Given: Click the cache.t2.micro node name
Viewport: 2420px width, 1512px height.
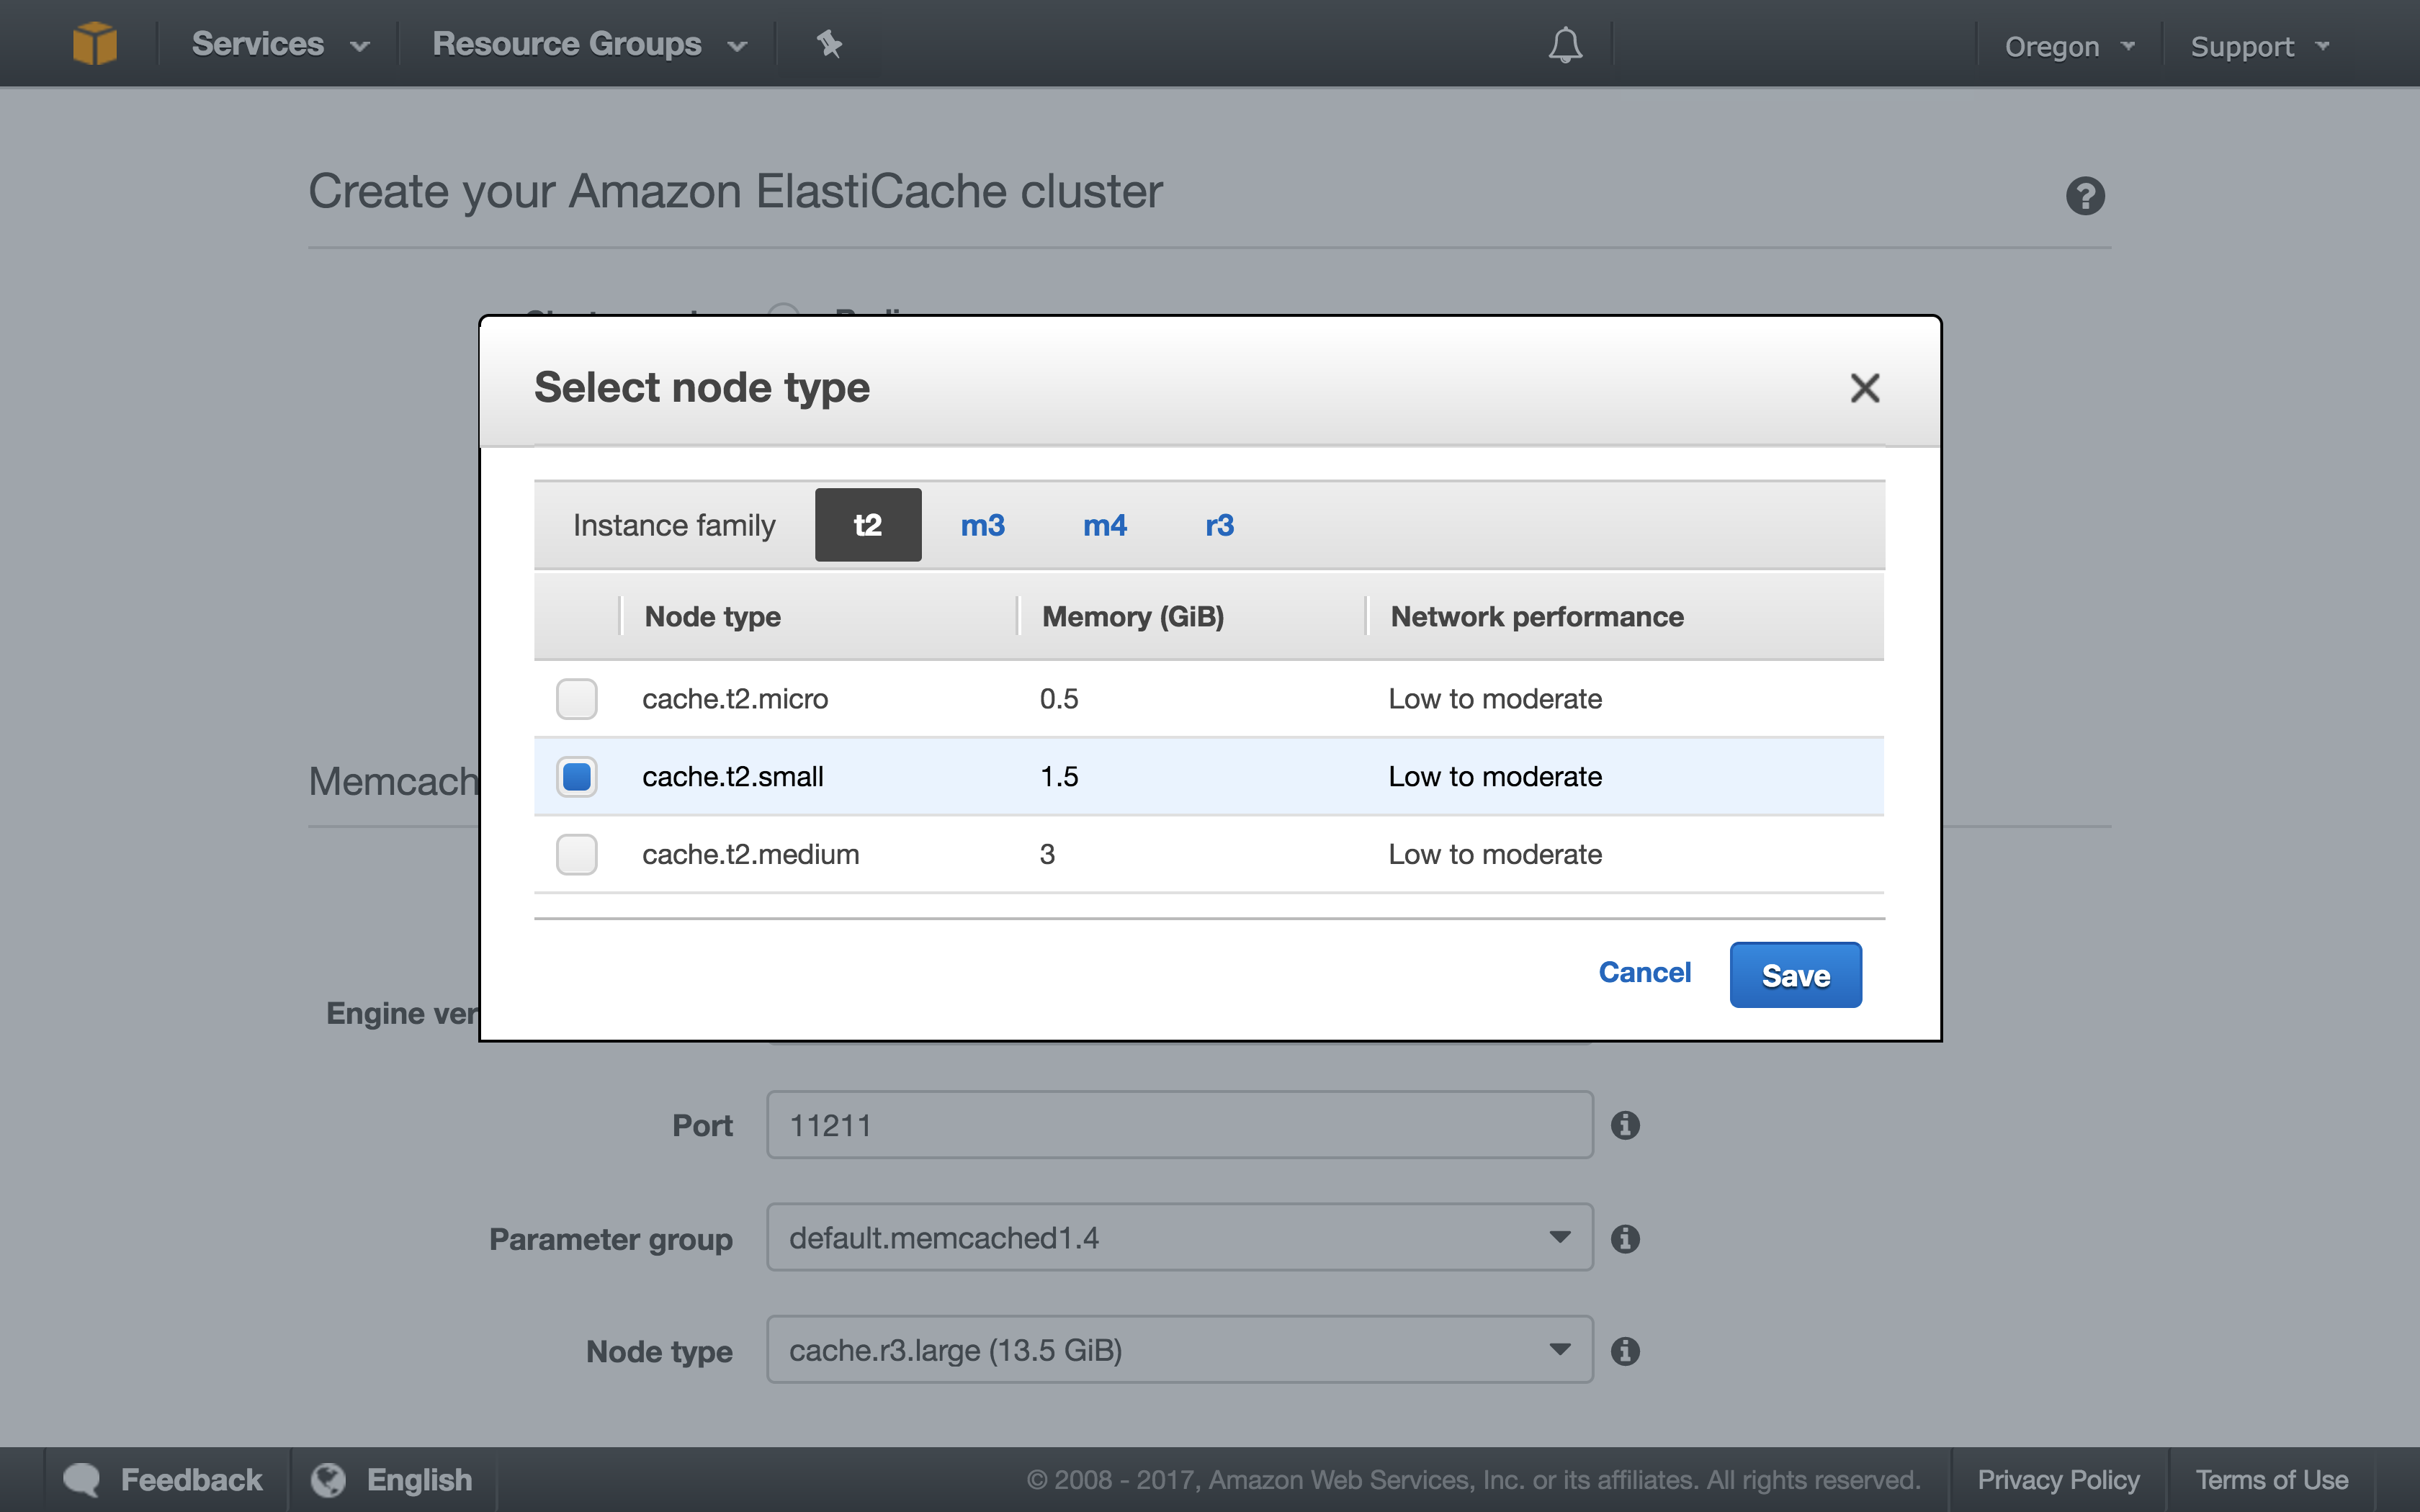Looking at the screenshot, I should pyautogui.click(x=735, y=699).
